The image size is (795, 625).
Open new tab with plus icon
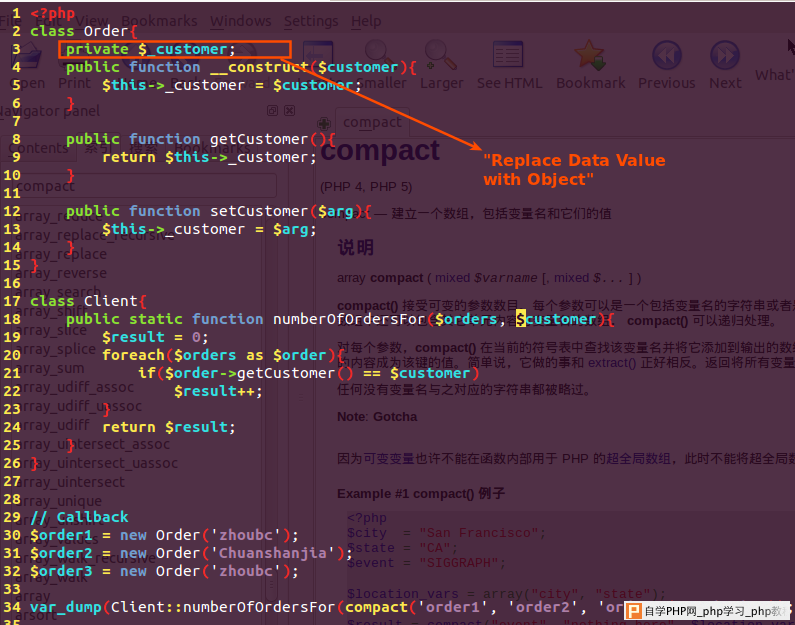[323, 123]
